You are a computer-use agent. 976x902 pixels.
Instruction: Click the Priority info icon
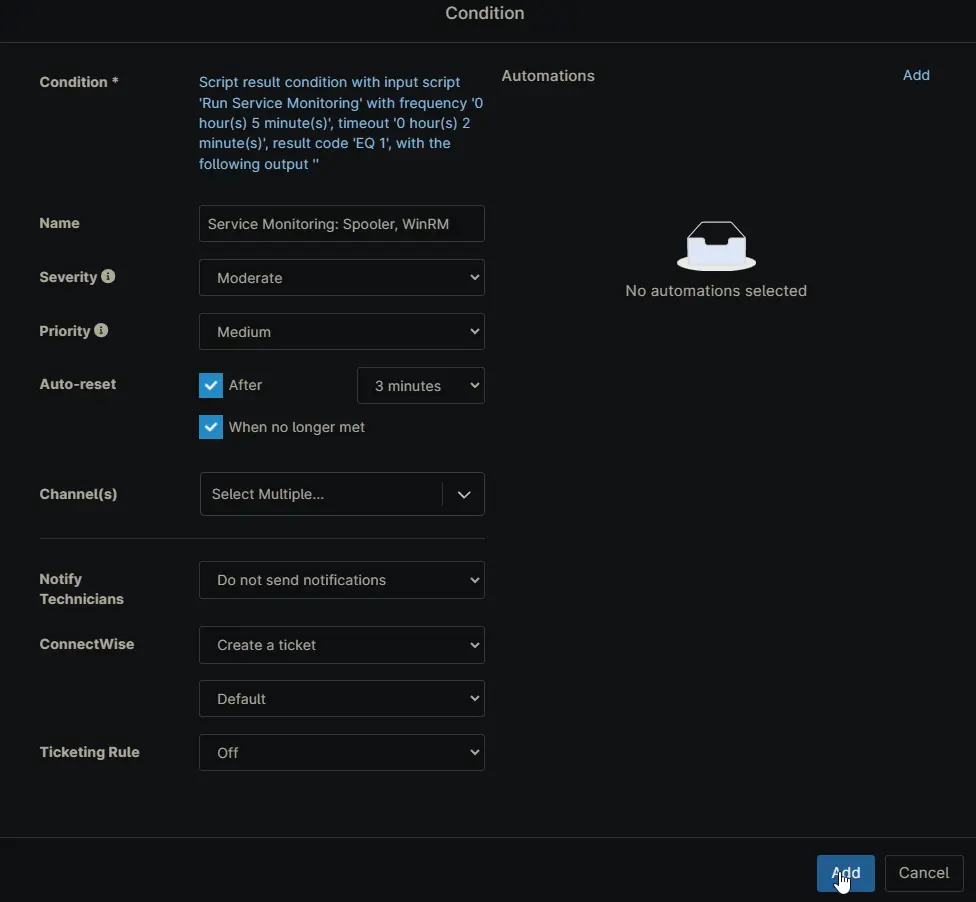(101, 331)
